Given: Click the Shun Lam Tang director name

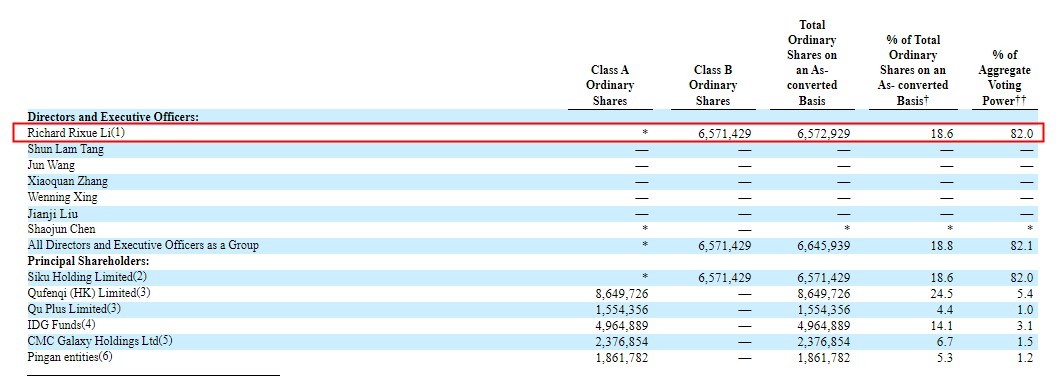Looking at the screenshot, I should click(65, 149).
